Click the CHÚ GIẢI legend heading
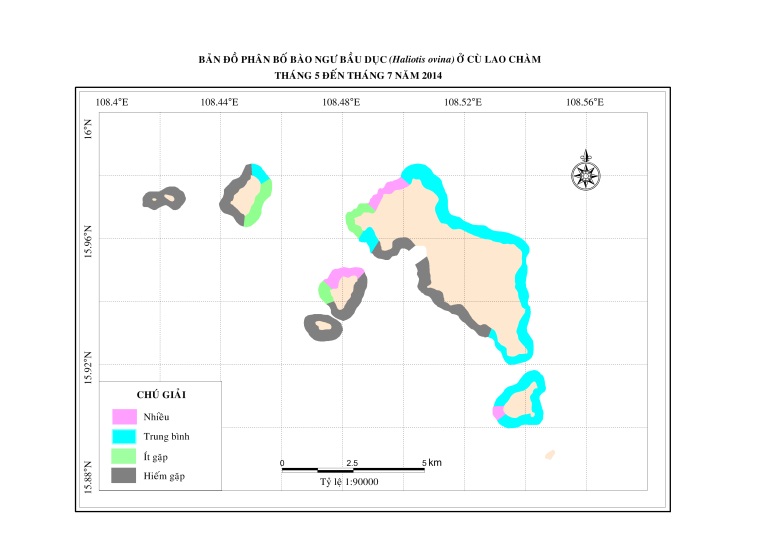761x536 pixels. point(161,395)
